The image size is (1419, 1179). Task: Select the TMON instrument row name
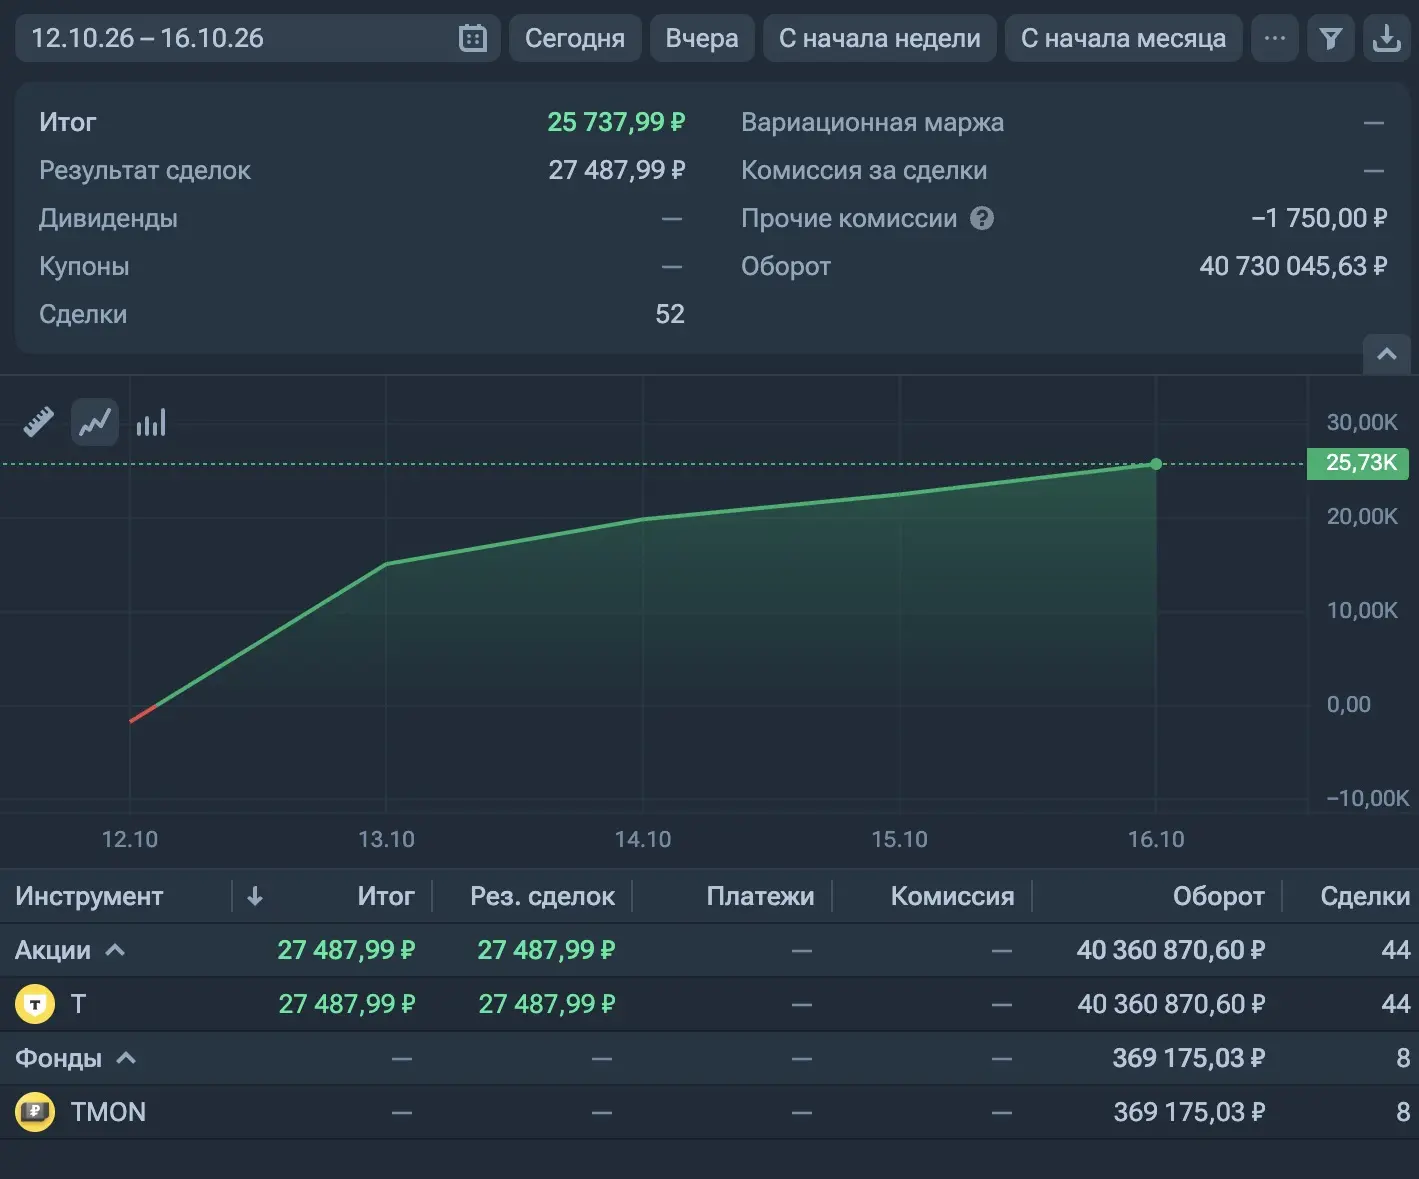click(x=108, y=1112)
